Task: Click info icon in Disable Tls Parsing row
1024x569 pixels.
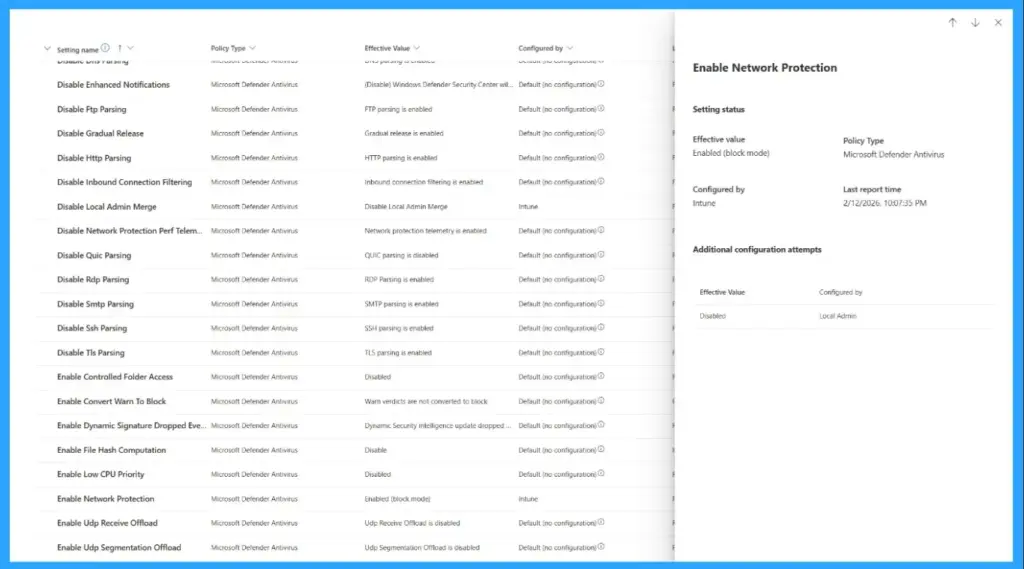Action: (601, 351)
